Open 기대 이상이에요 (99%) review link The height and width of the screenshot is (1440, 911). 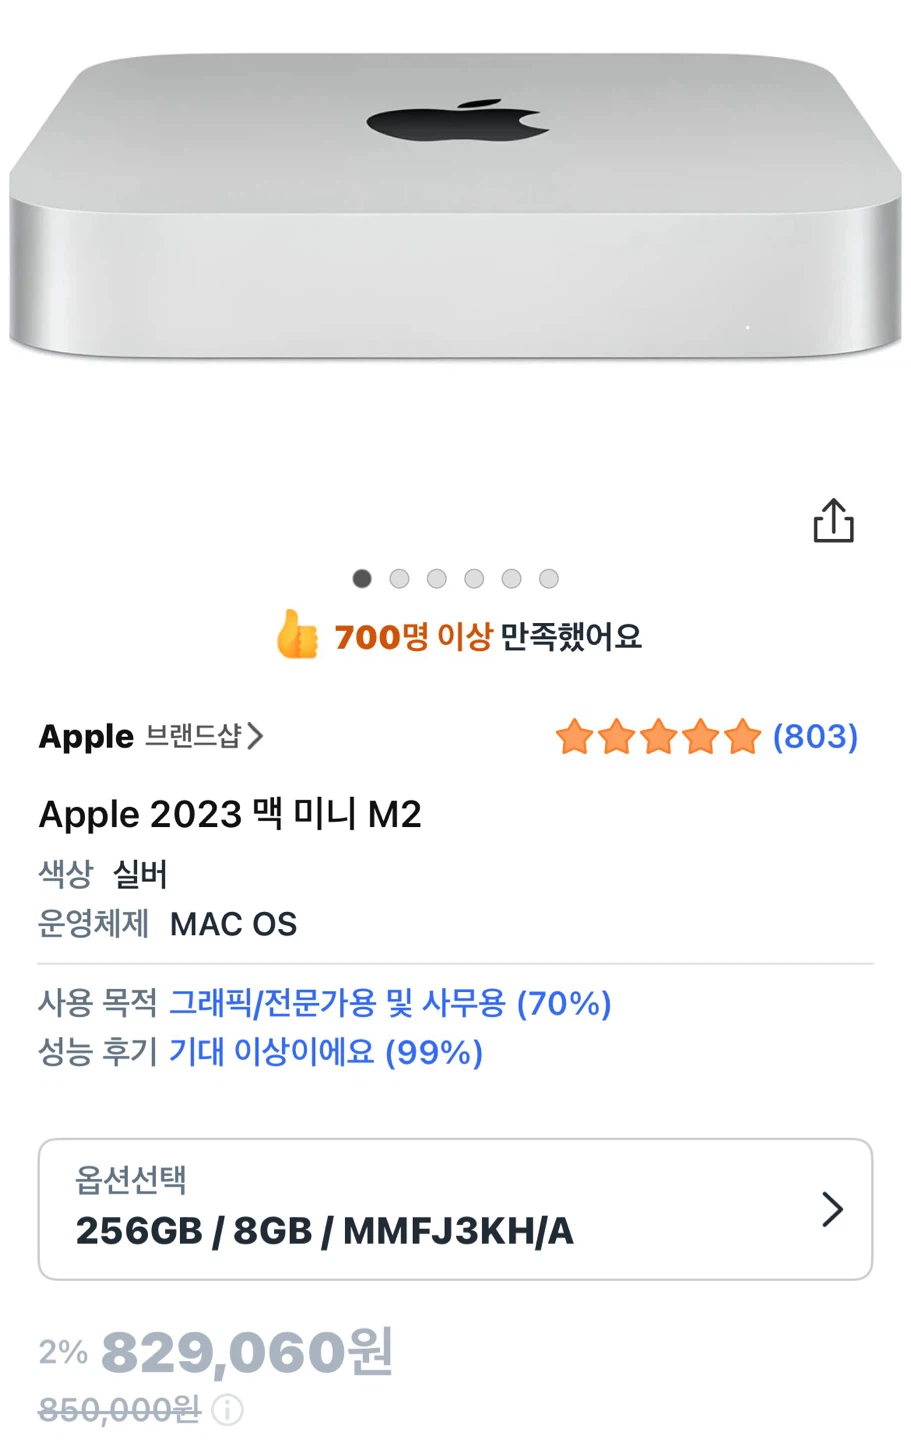pyautogui.click(x=326, y=1052)
